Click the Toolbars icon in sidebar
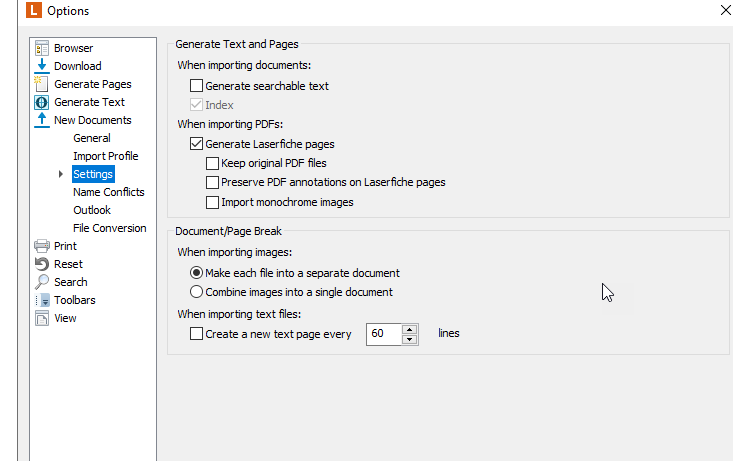The width and height of the screenshot is (733, 469). click(42, 300)
